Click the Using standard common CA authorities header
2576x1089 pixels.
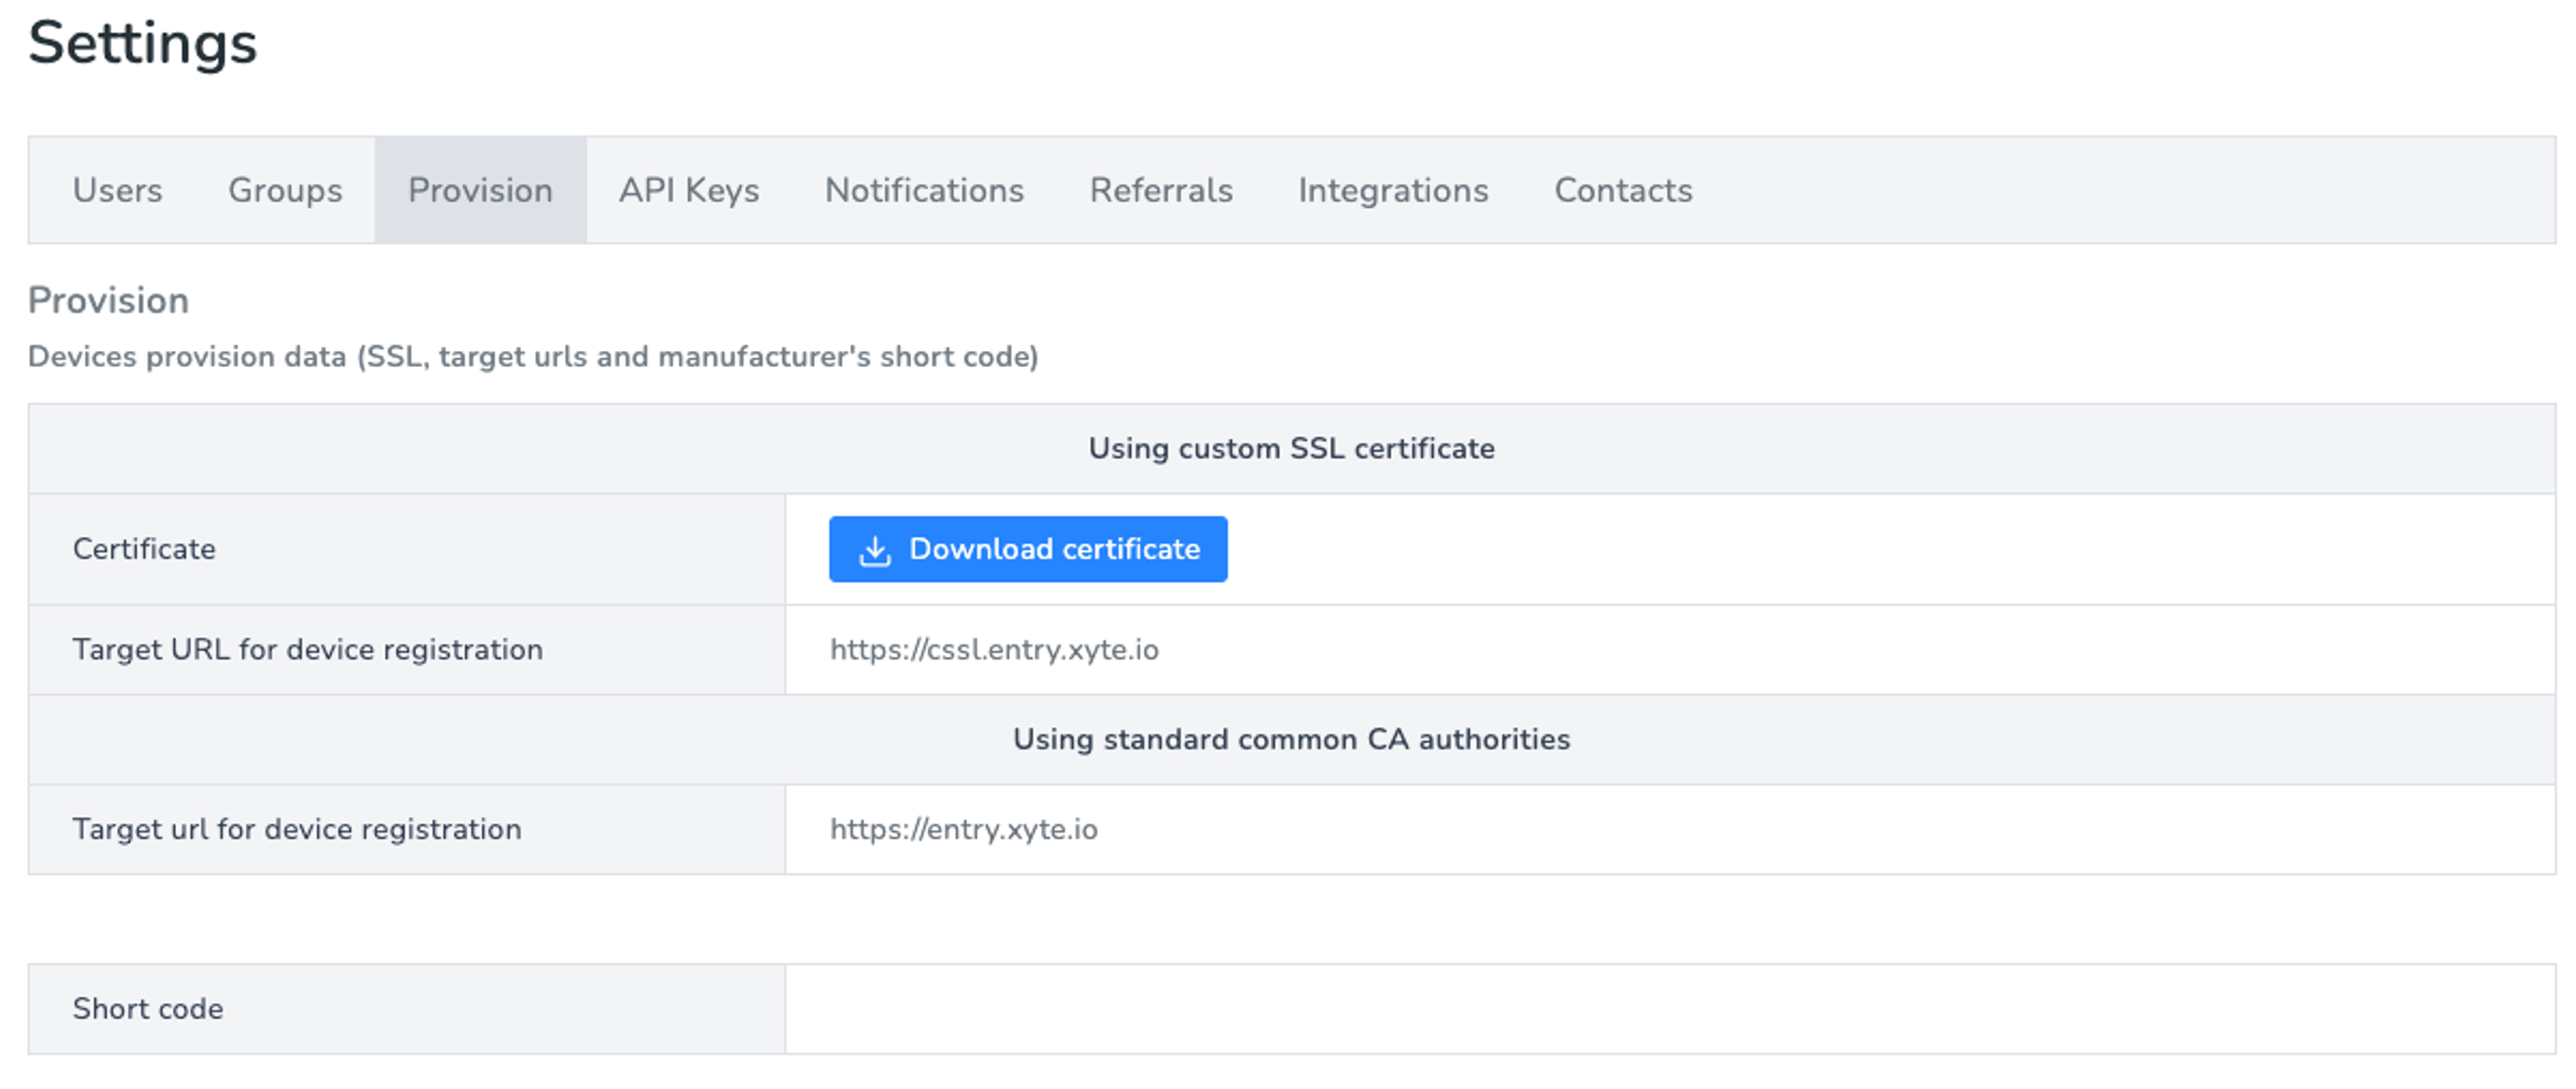pos(1291,740)
